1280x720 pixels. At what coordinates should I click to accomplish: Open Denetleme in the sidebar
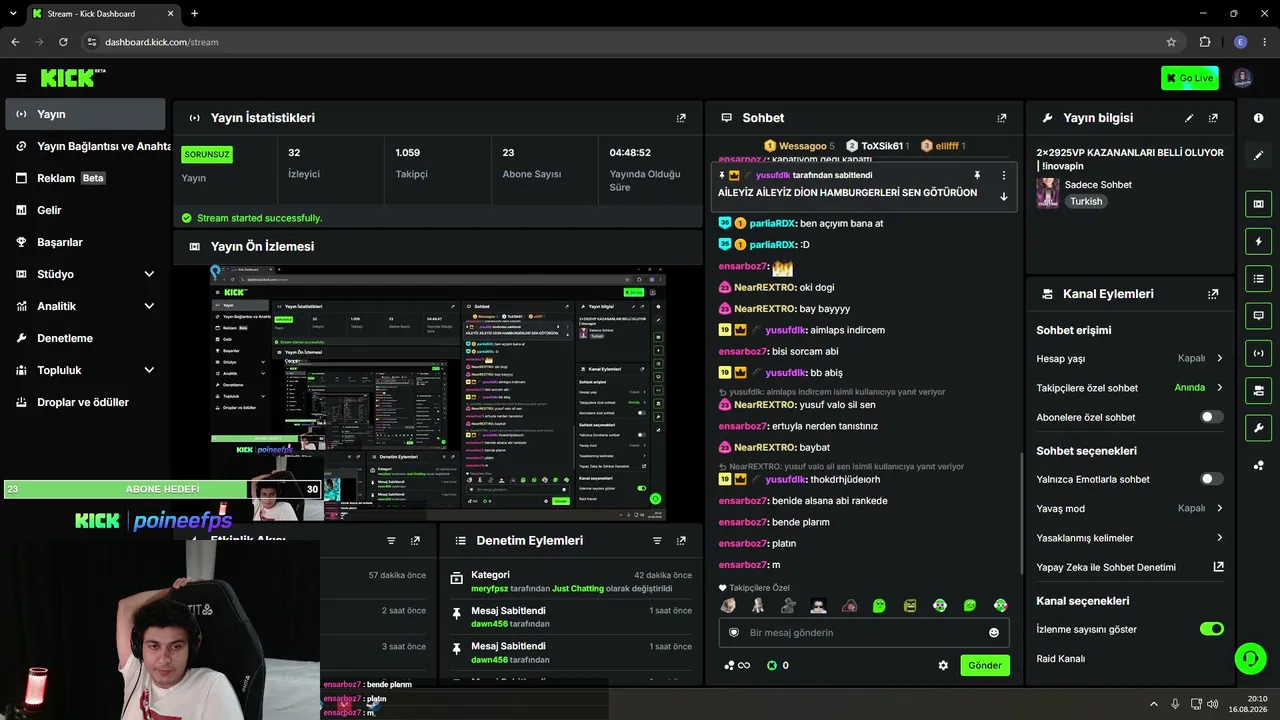(85, 338)
